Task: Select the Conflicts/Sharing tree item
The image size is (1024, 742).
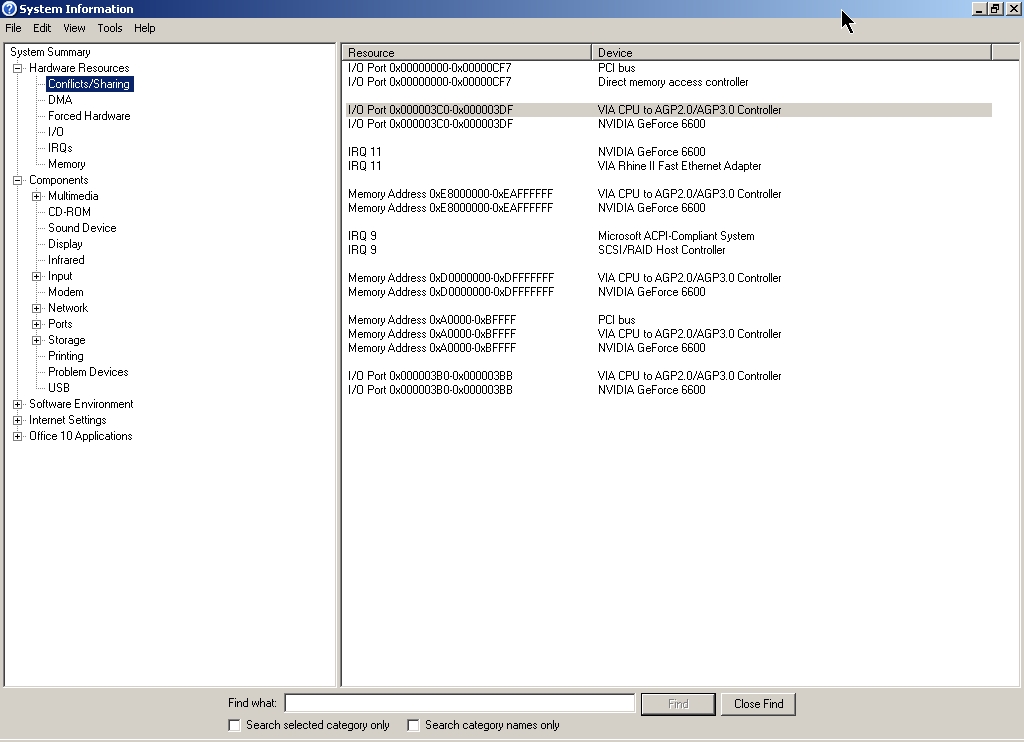Action: (89, 84)
